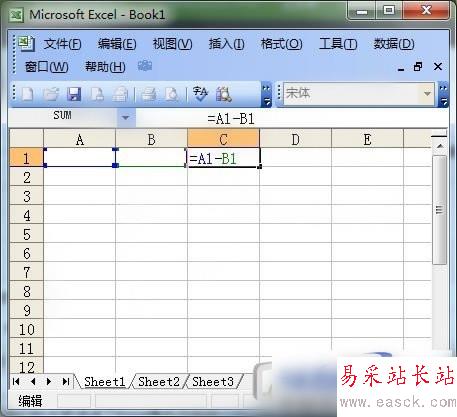Go to next sheet tab arrow

(49, 381)
